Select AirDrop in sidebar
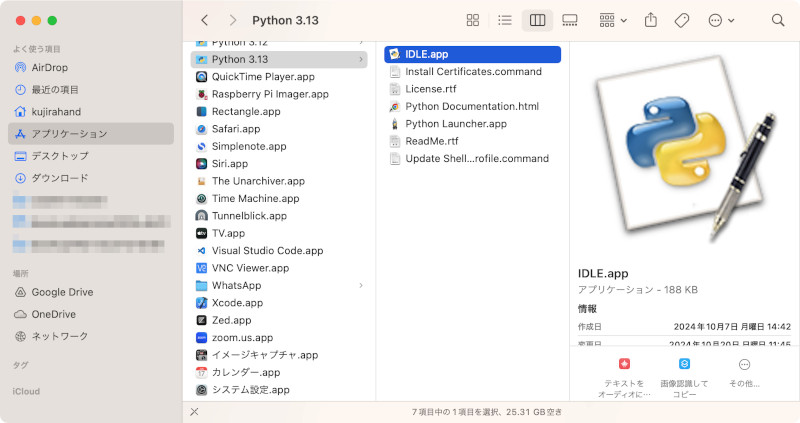800x423 pixels. click(x=48, y=68)
